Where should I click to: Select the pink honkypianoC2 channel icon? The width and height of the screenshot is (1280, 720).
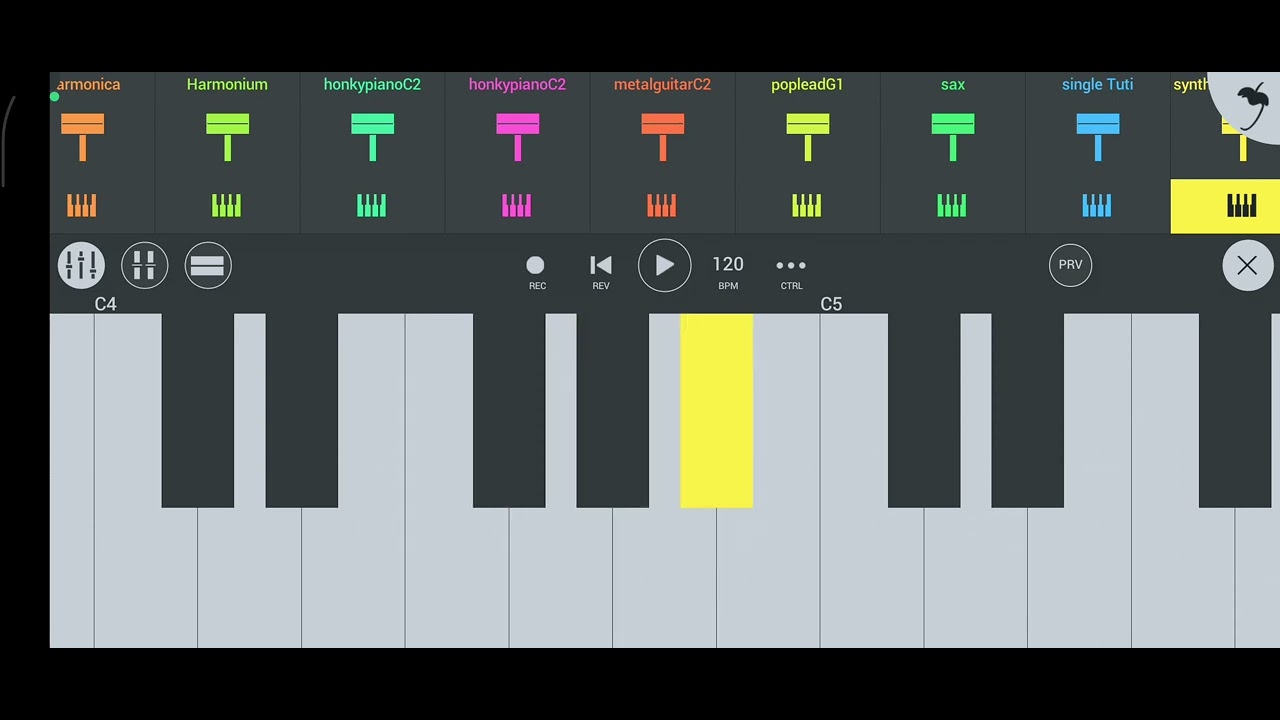click(x=517, y=137)
